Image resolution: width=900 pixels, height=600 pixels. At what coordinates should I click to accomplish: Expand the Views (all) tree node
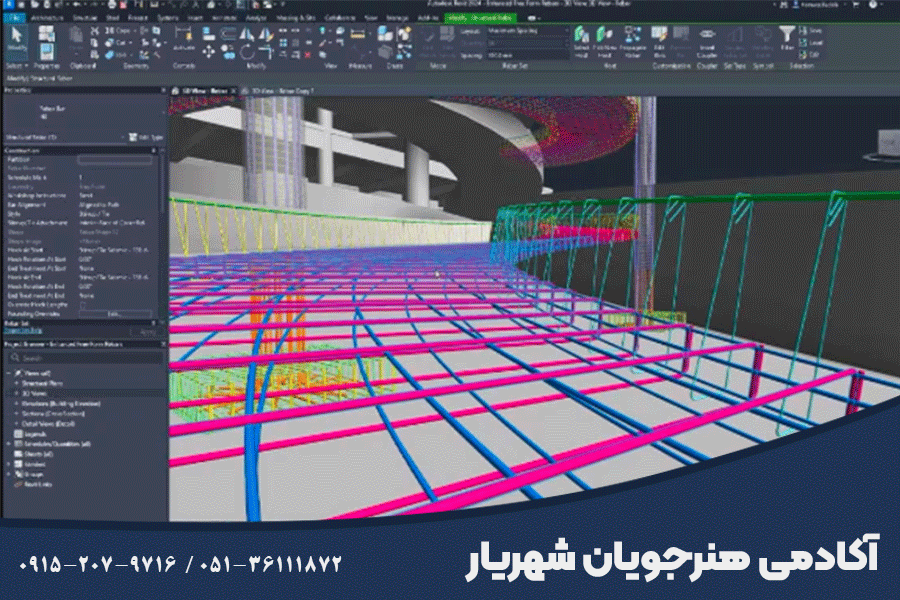(9, 371)
